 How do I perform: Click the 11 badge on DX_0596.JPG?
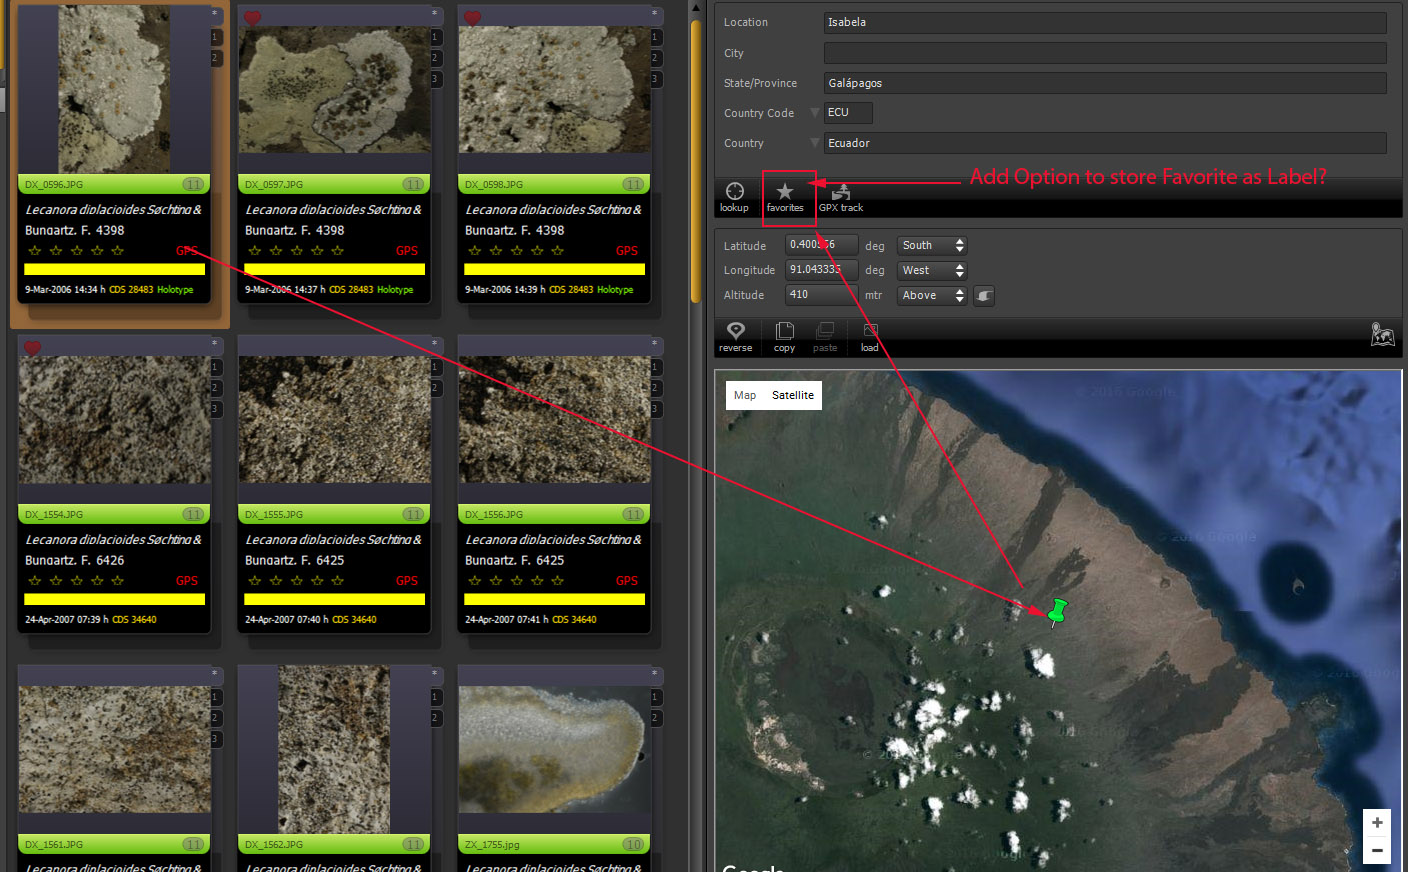pyautogui.click(x=193, y=184)
